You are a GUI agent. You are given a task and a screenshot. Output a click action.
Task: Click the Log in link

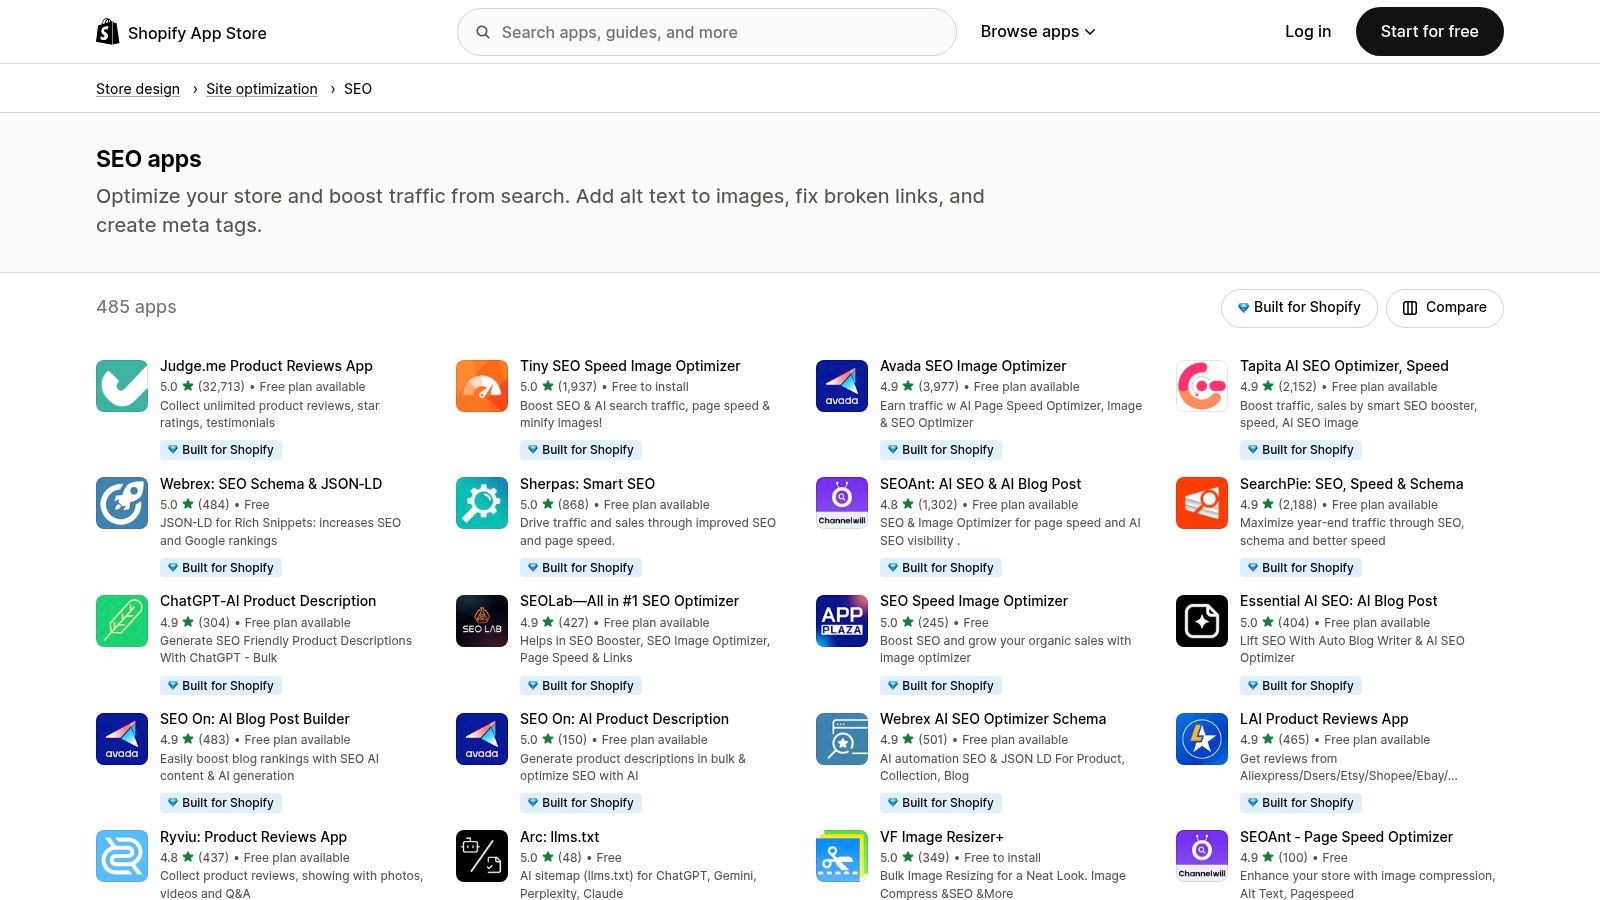(x=1308, y=31)
